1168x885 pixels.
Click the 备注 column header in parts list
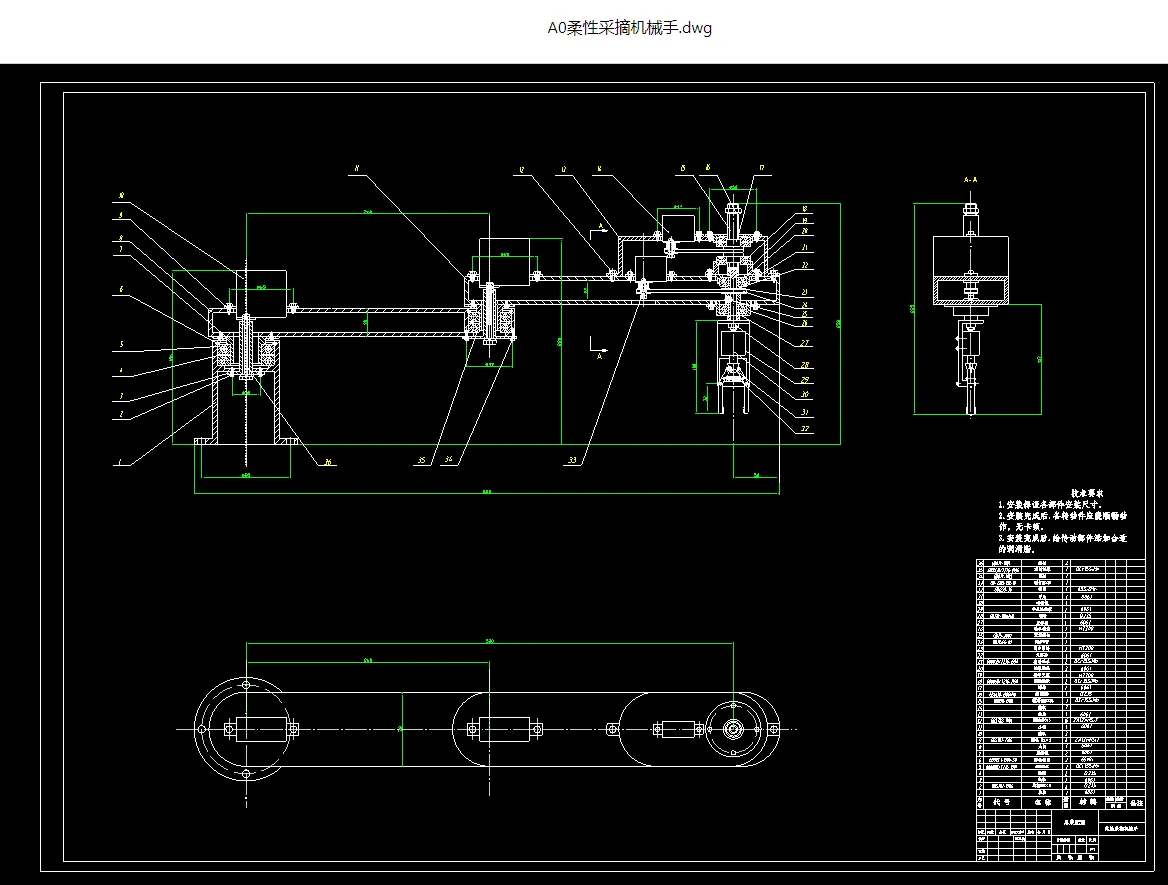point(1136,803)
